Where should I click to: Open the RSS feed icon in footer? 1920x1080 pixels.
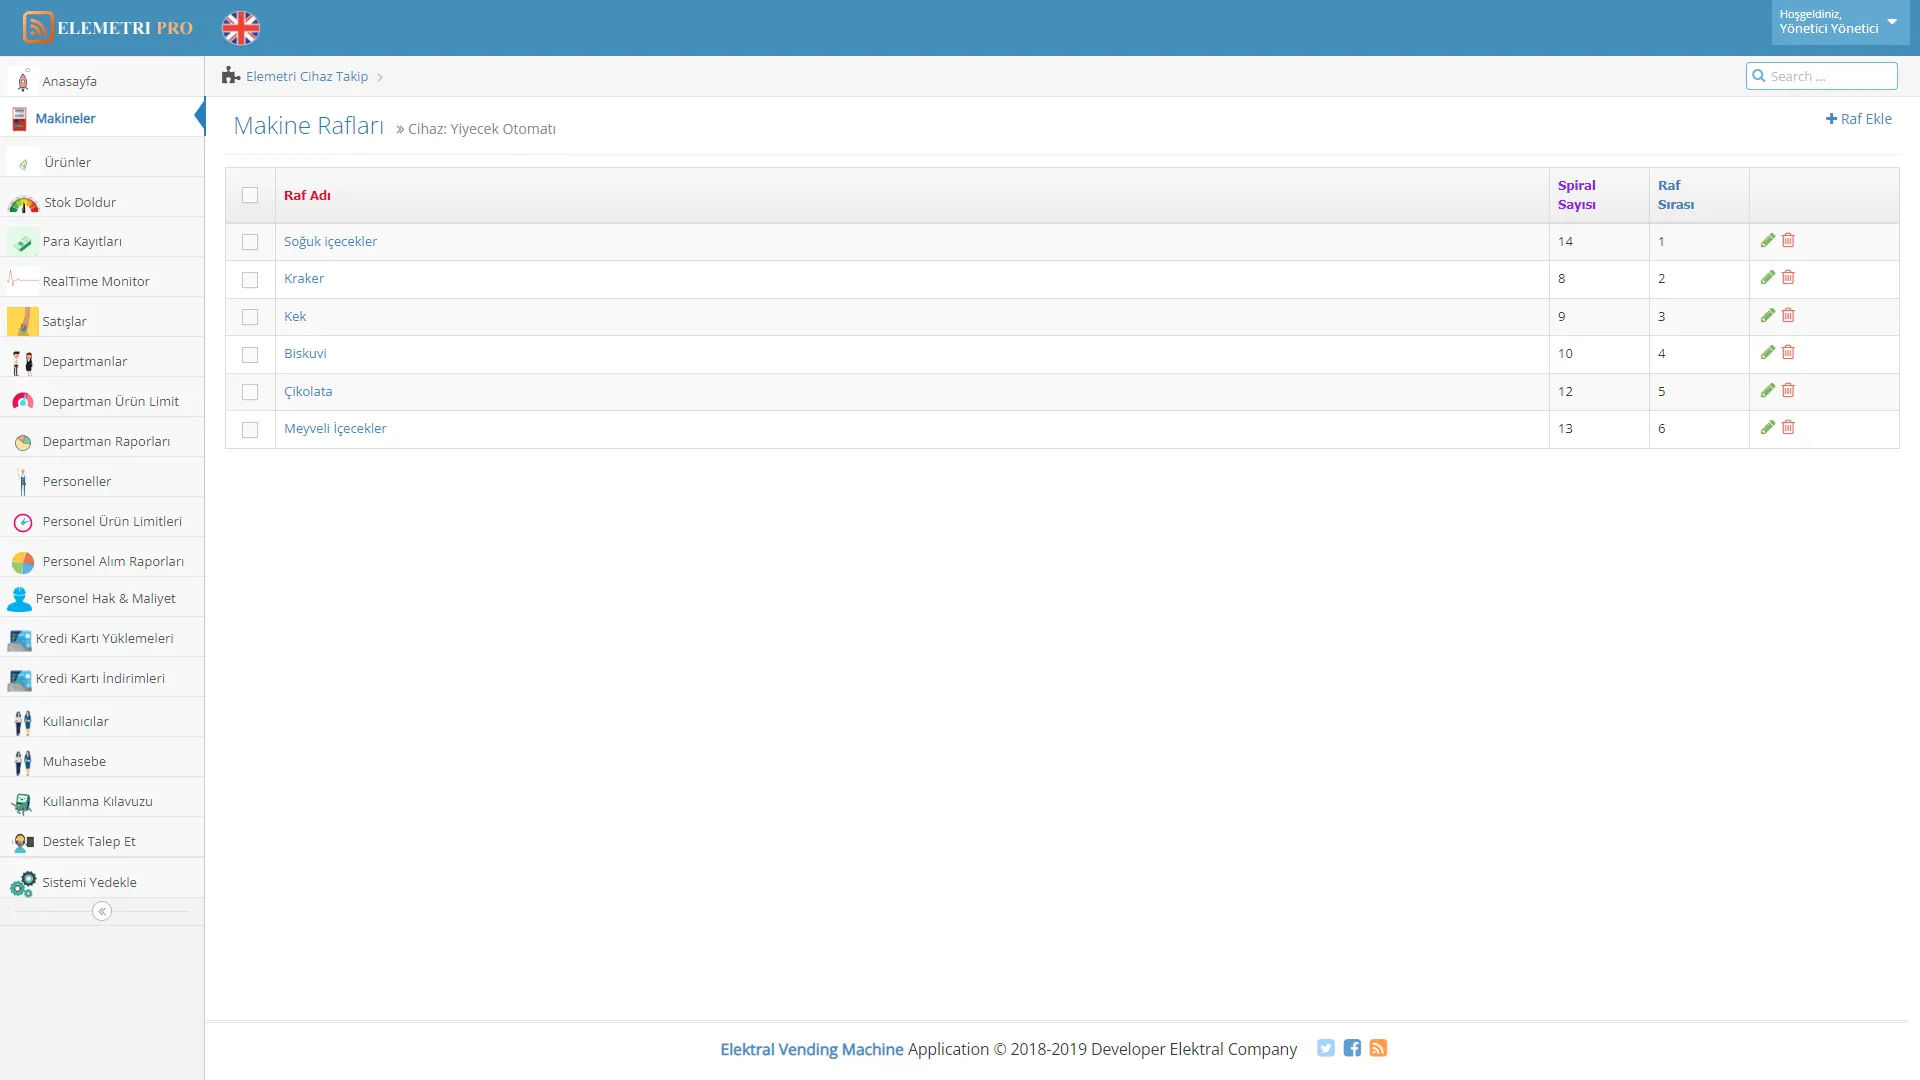(x=1378, y=1048)
